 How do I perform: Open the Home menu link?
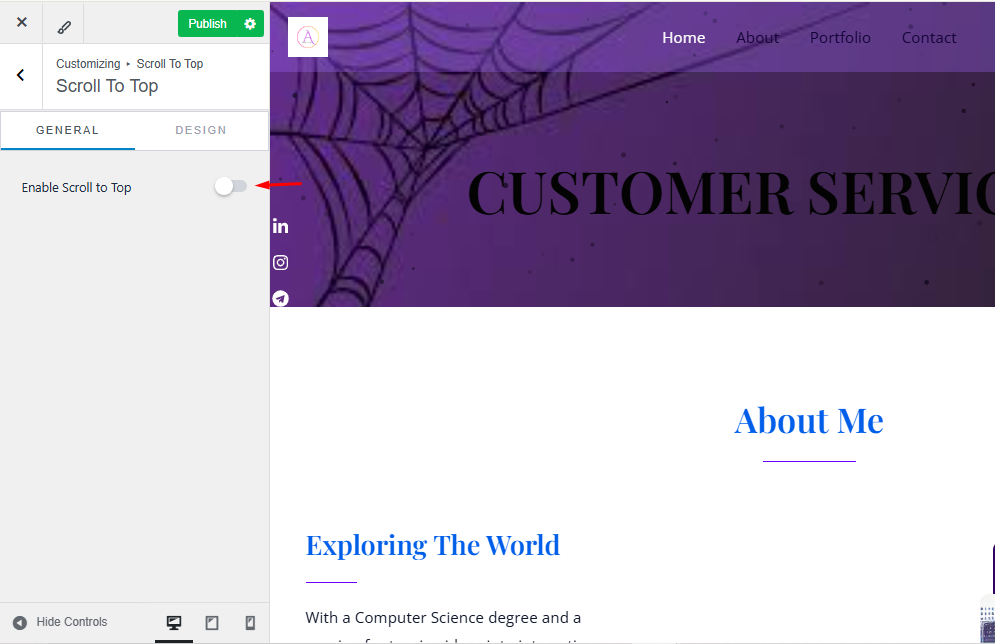point(683,37)
